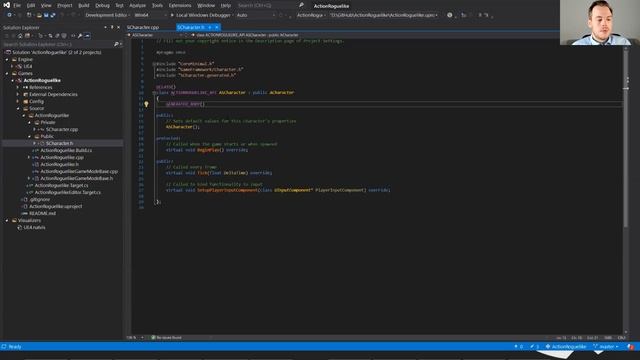This screenshot has height=360, width=640.
Task: Select SCharacter.h in Solution Explorer tree
Action: 60,143
